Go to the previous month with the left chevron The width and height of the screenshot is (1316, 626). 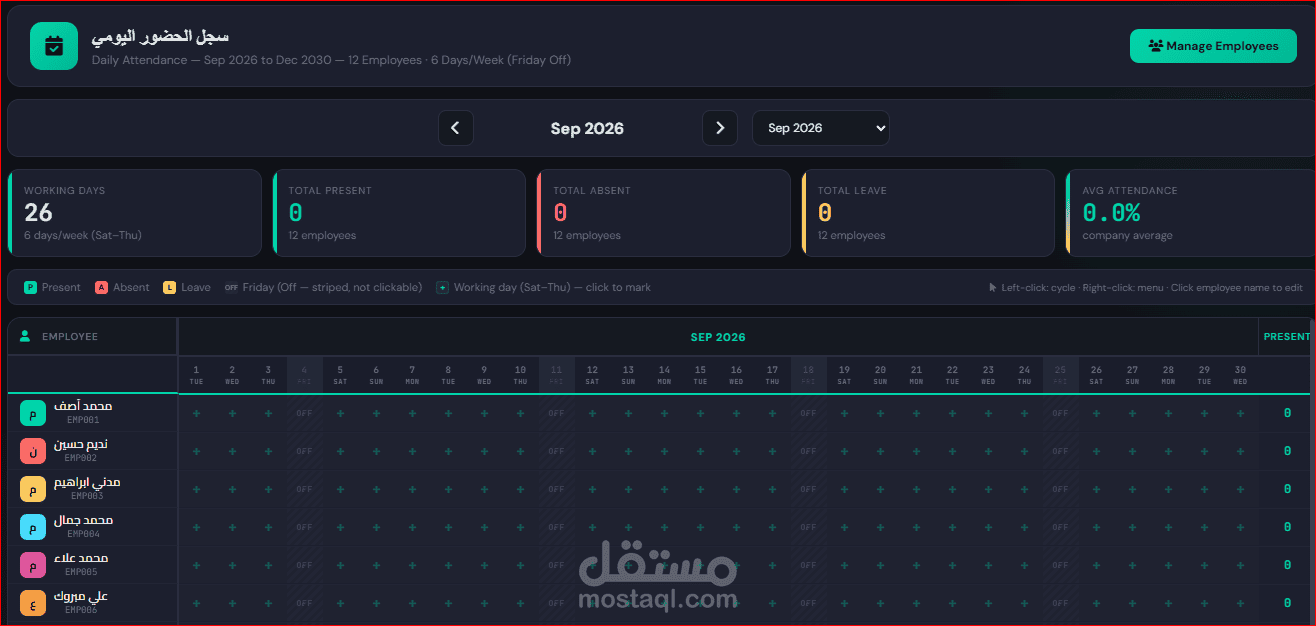(x=456, y=128)
